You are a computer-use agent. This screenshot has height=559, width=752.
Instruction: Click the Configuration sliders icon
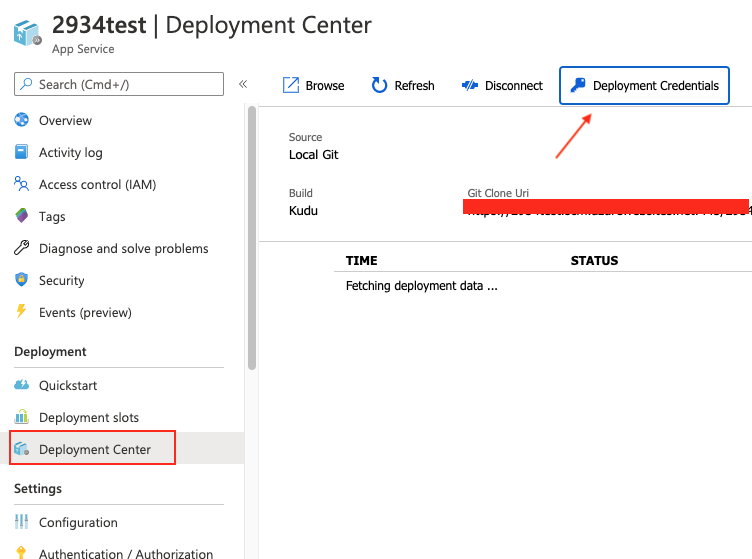(22, 522)
